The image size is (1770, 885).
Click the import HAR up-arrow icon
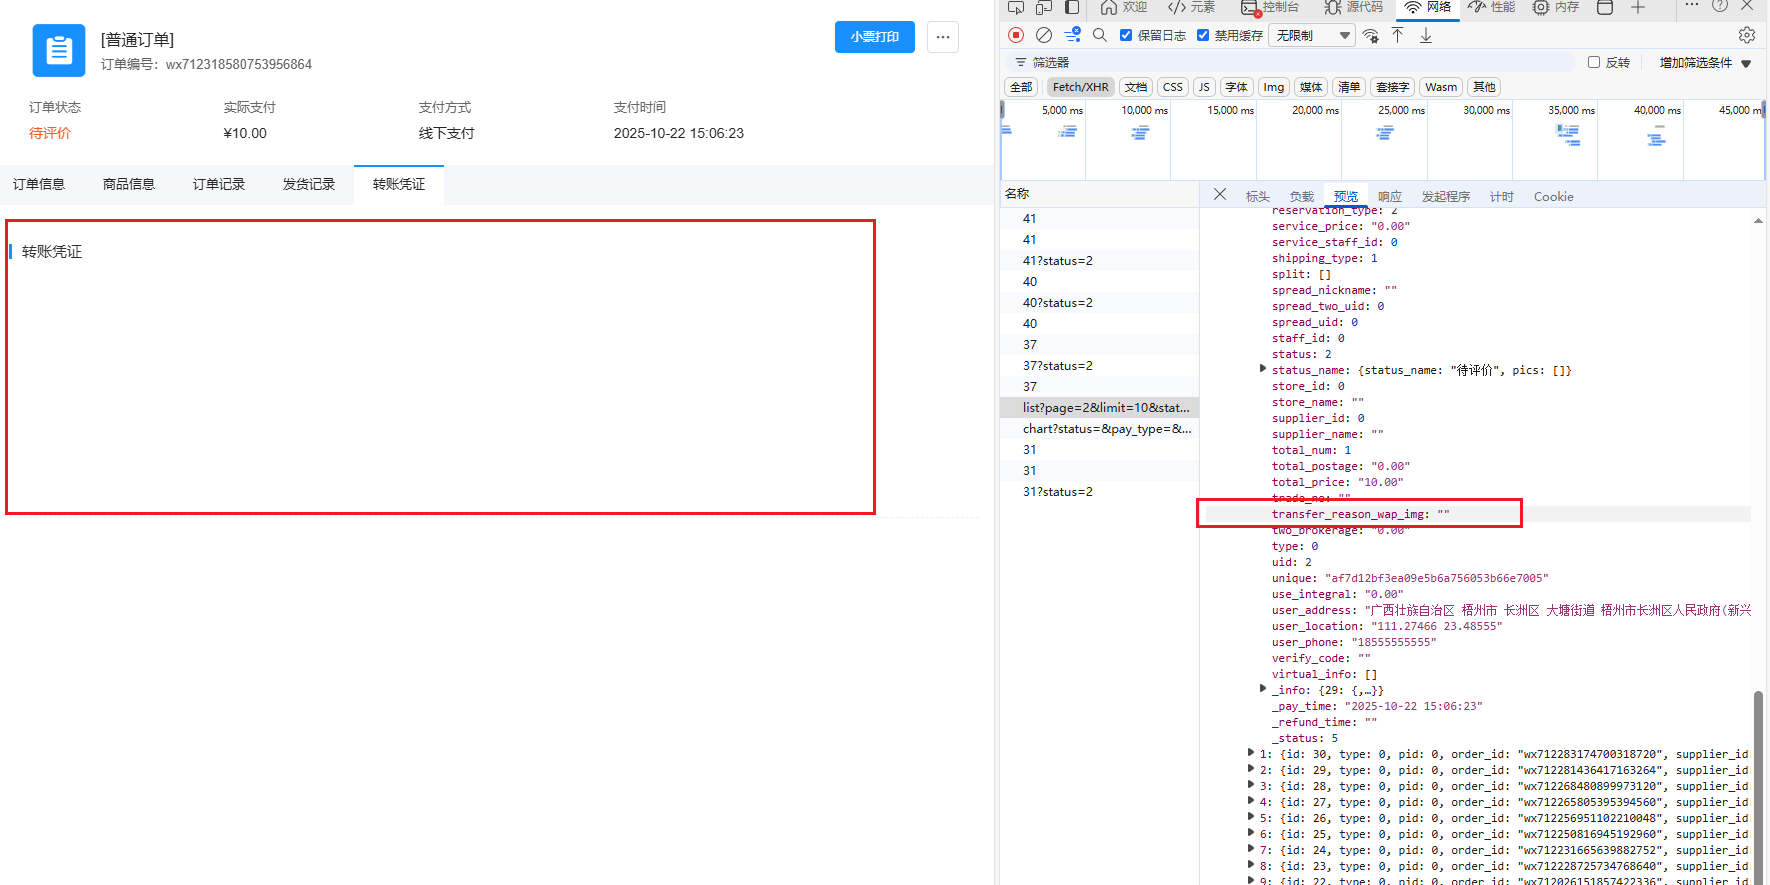(1398, 35)
